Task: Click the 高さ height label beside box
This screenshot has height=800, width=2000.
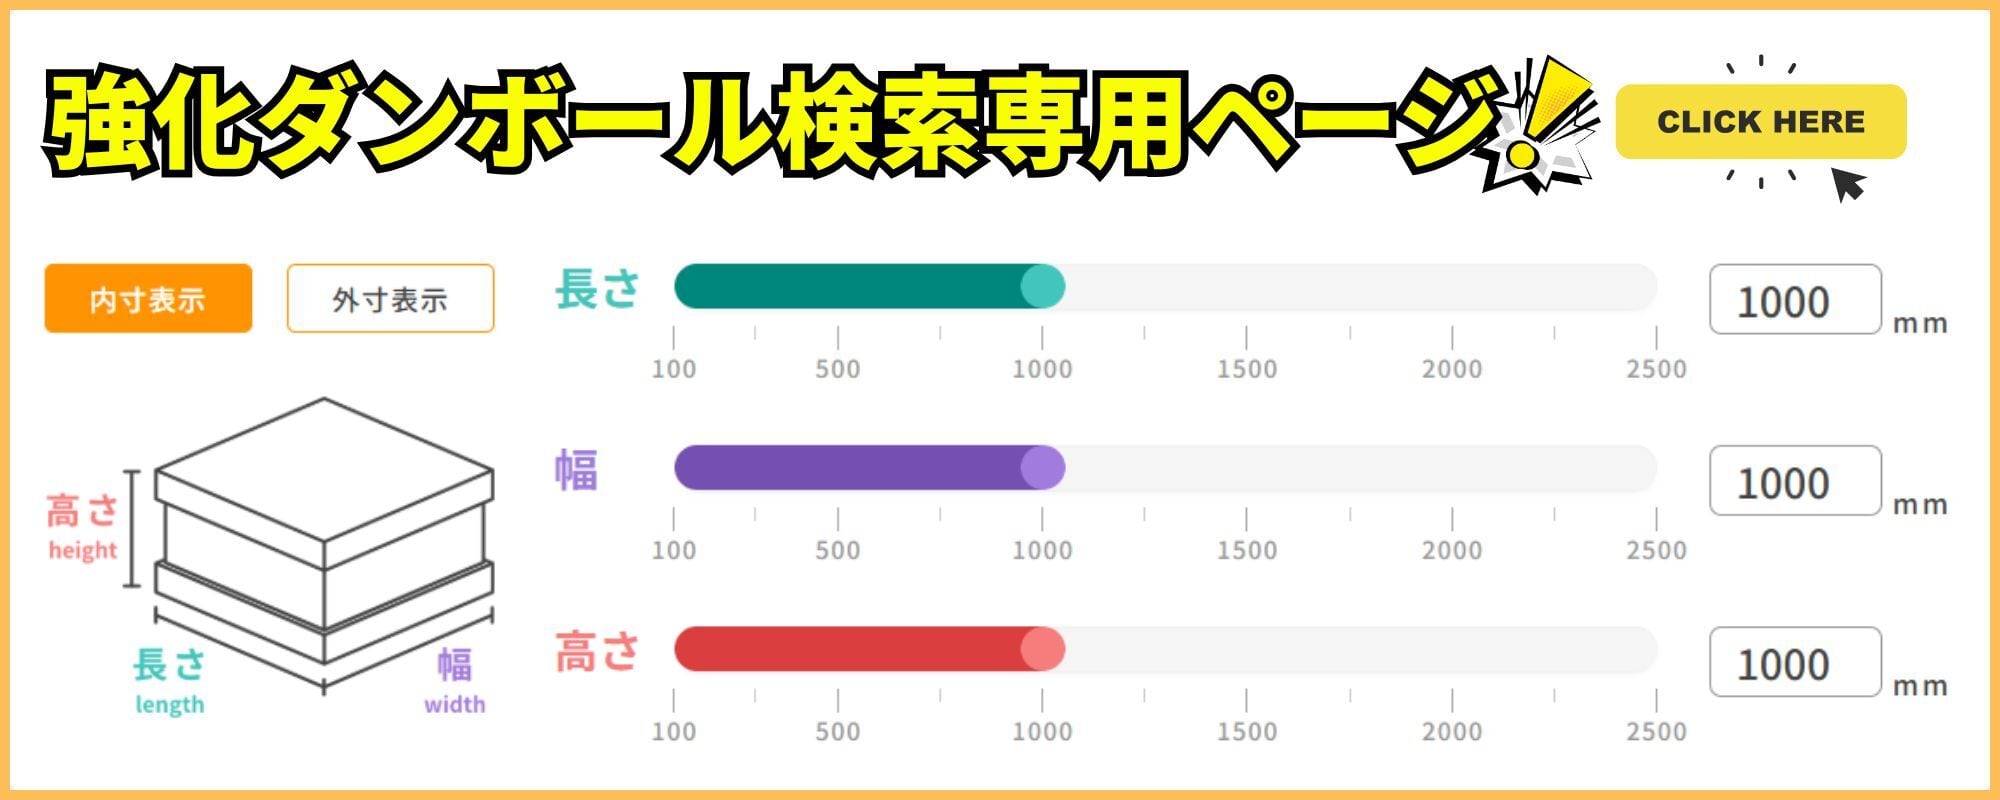Action: point(82,526)
